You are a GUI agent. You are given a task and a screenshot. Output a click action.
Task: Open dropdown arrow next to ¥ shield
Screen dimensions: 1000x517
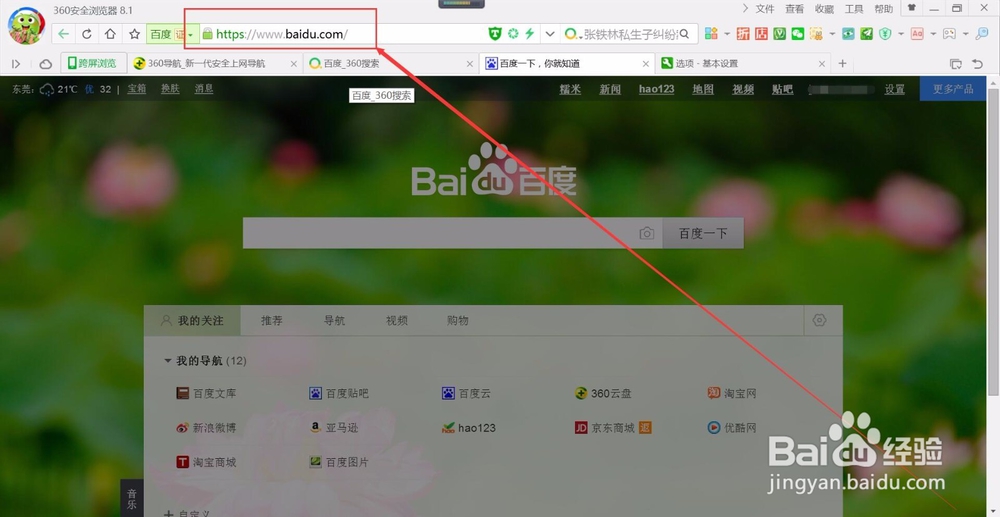point(900,34)
